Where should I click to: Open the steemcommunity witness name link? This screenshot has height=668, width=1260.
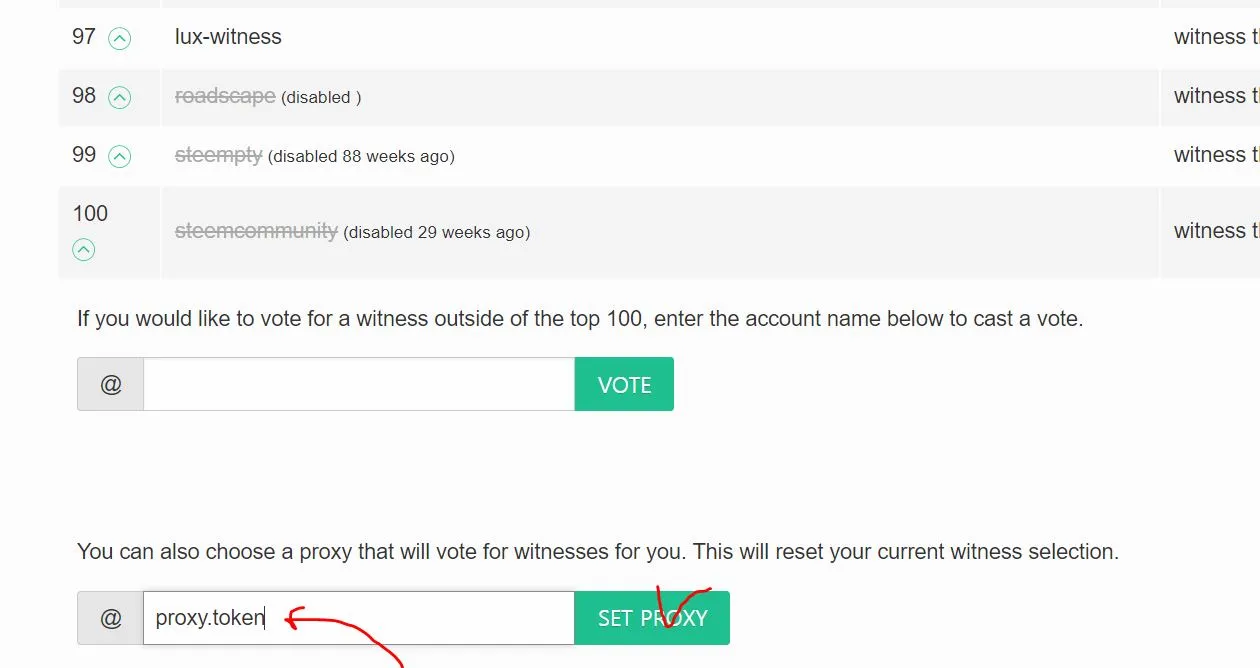point(256,231)
